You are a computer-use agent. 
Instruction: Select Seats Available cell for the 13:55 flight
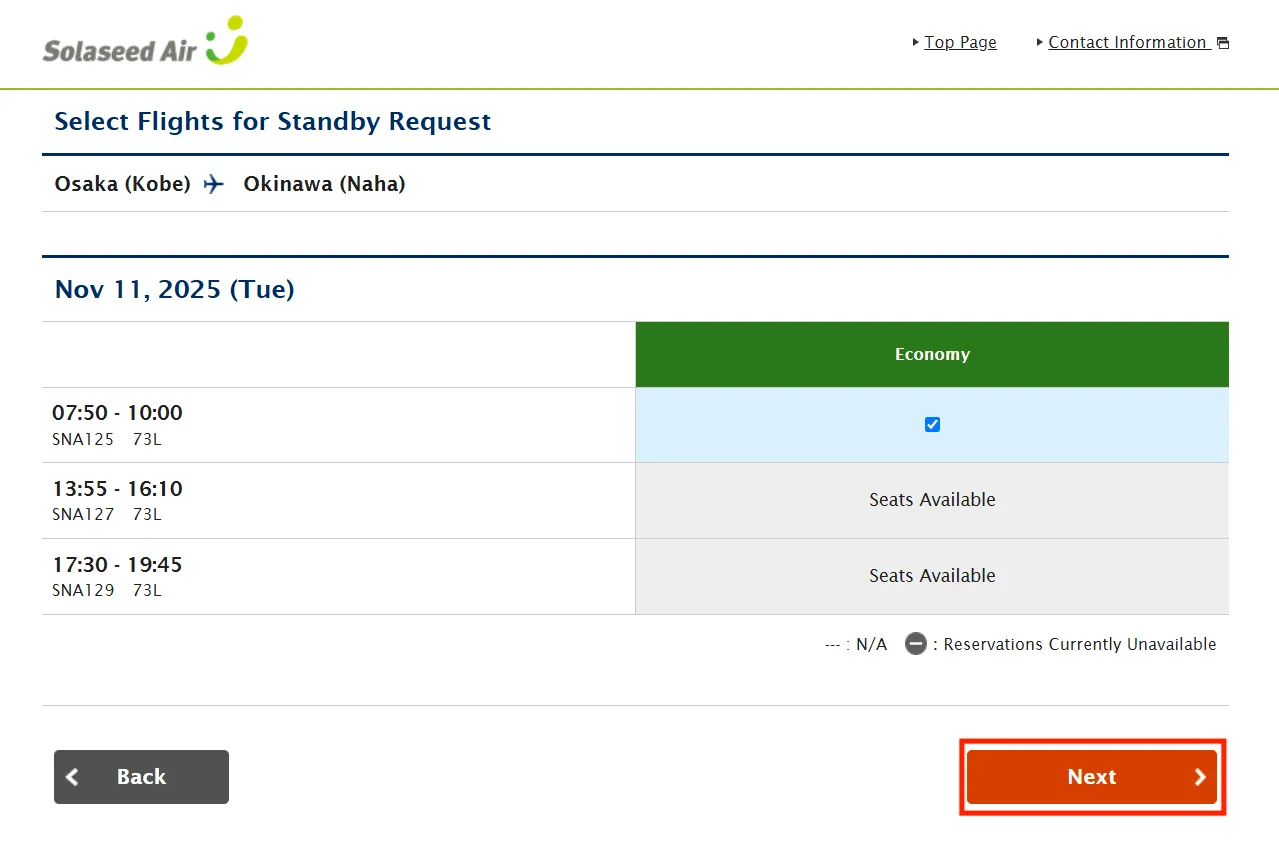[x=932, y=500]
